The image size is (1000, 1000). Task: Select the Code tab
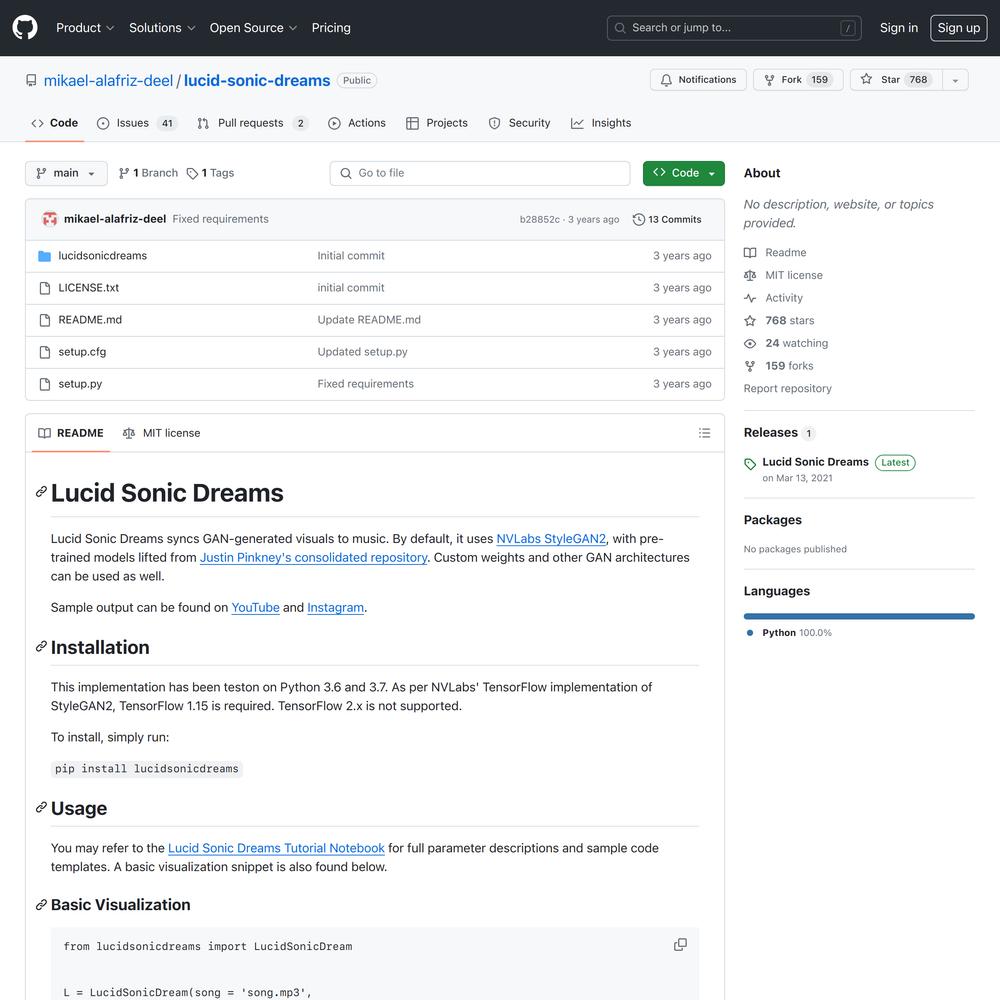(55, 123)
